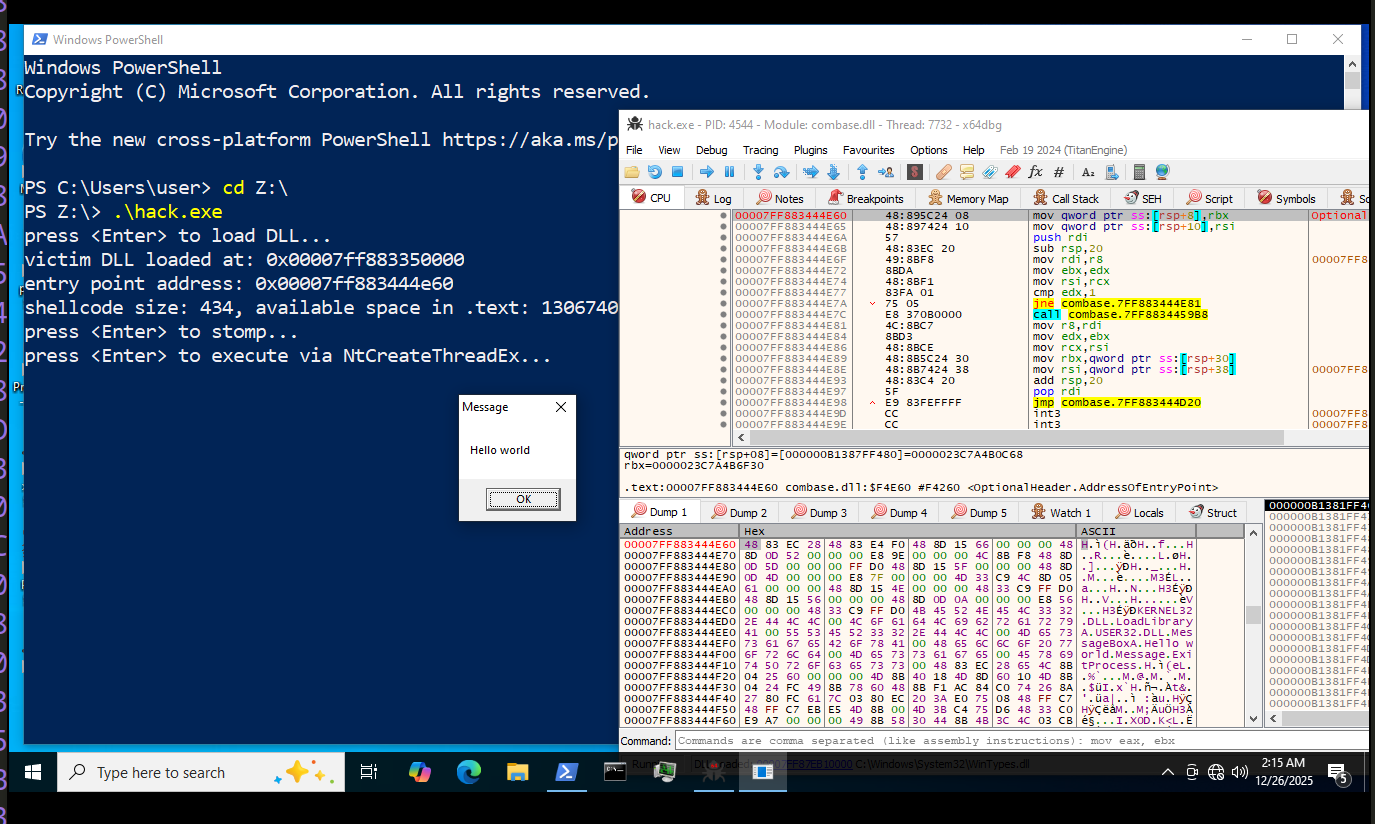
Task: Open the Functions fx icon
Action: tap(1035, 172)
